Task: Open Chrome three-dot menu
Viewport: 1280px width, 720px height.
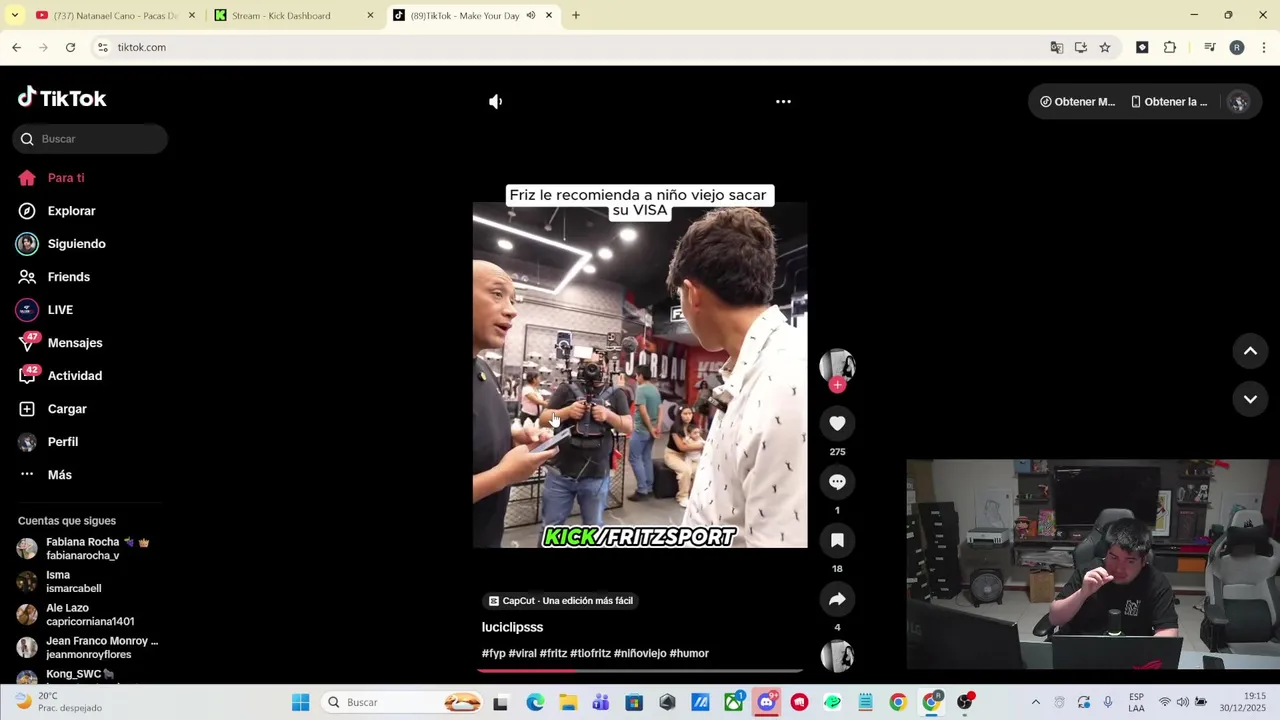Action: (1264, 47)
